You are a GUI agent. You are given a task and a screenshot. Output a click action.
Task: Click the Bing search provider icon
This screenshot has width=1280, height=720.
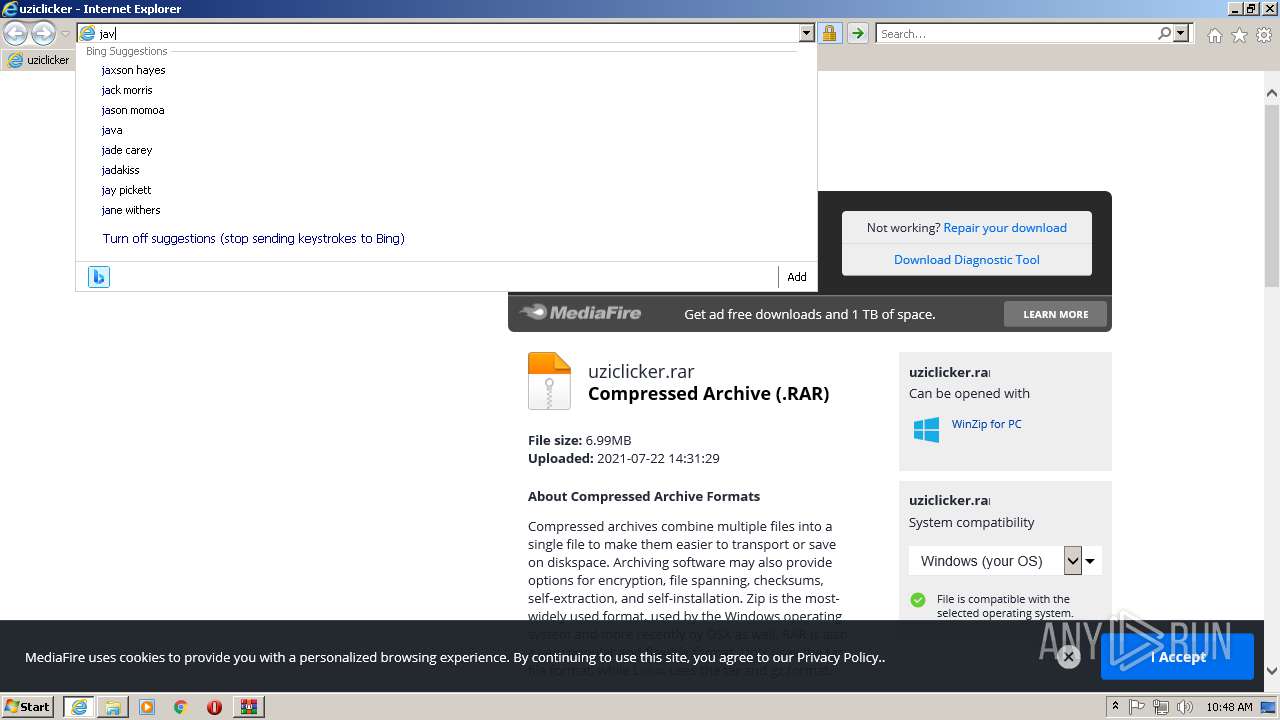click(x=98, y=277)
